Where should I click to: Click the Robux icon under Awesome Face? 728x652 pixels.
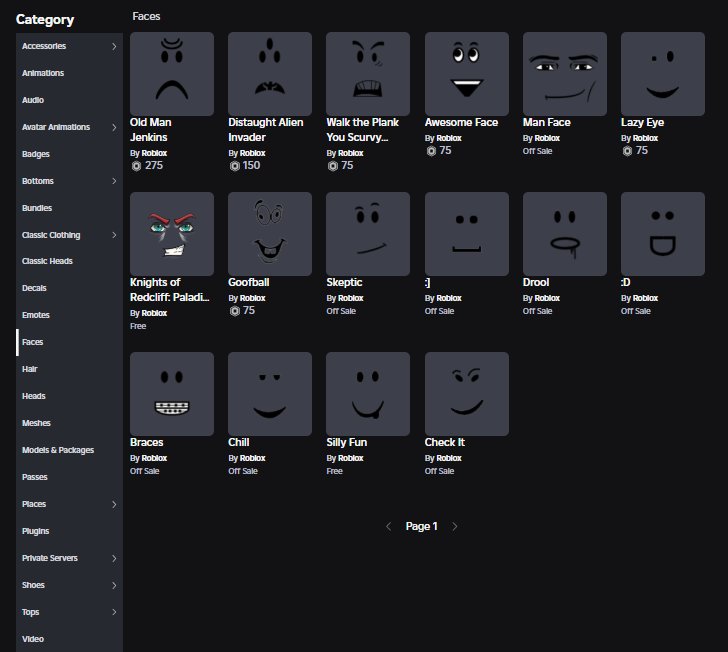(431, 151)
